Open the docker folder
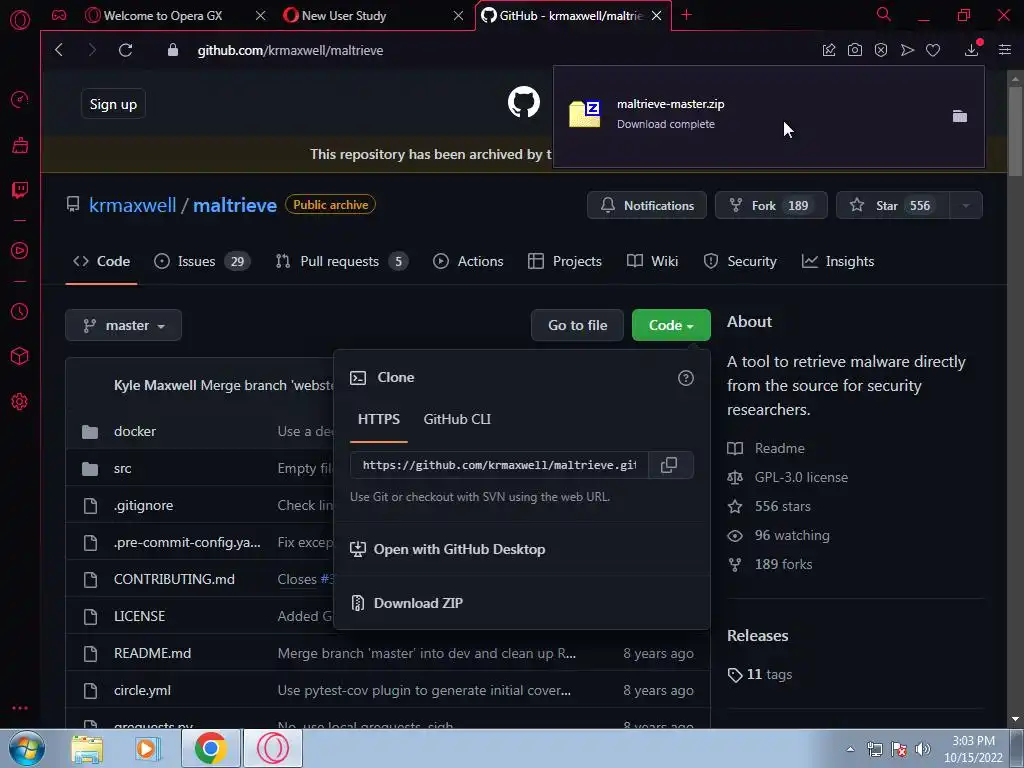The width and height of the screenshot is (1024, 768). click(135, 432)
